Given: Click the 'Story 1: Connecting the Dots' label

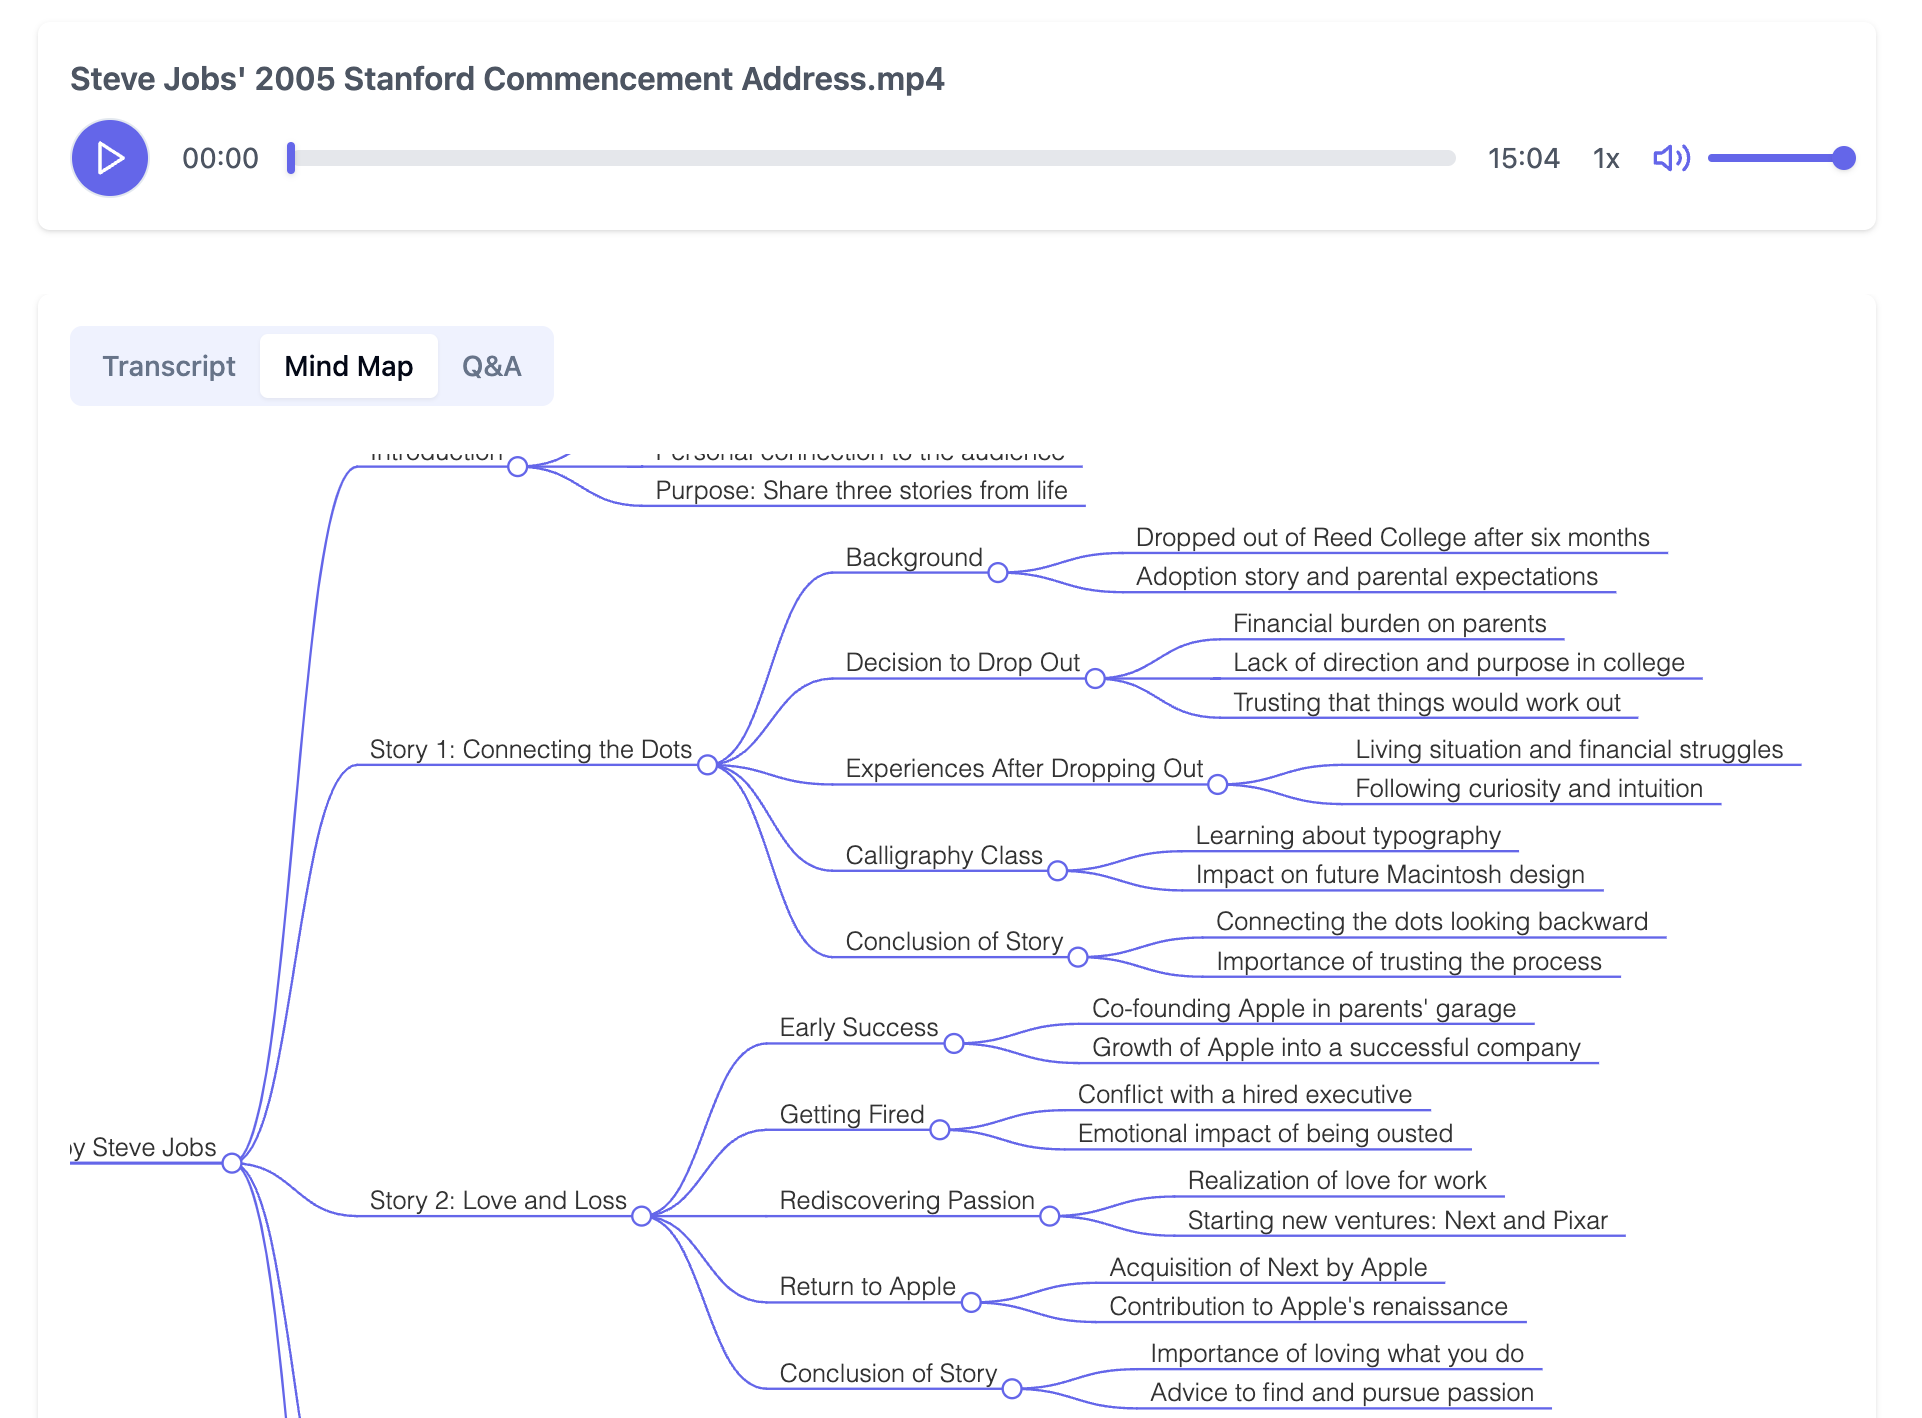Looking at the screenshot, I should 530,749.
